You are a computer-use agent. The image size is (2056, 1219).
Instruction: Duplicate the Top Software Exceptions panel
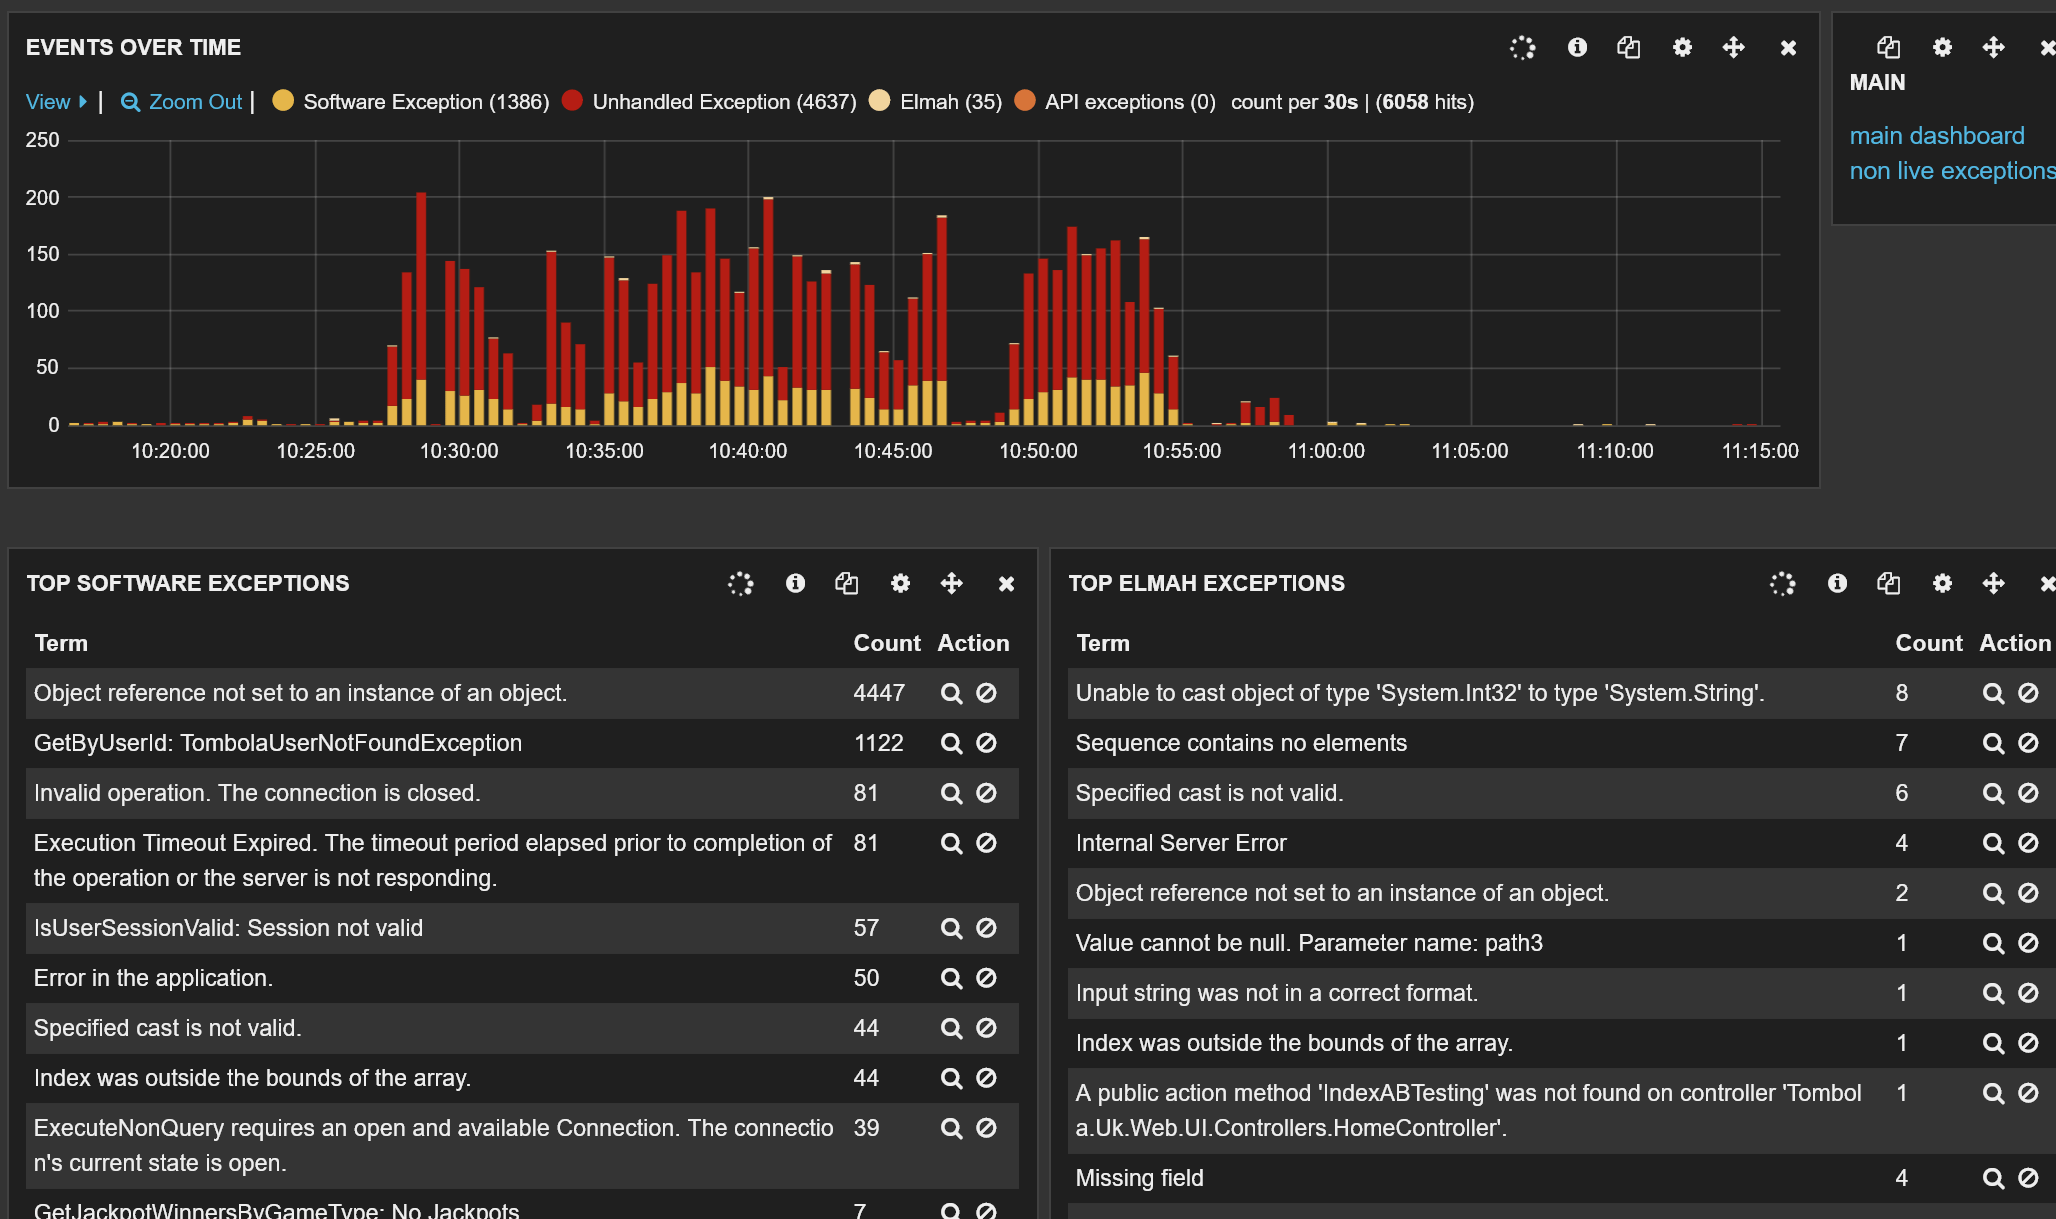tap(847, 583)
